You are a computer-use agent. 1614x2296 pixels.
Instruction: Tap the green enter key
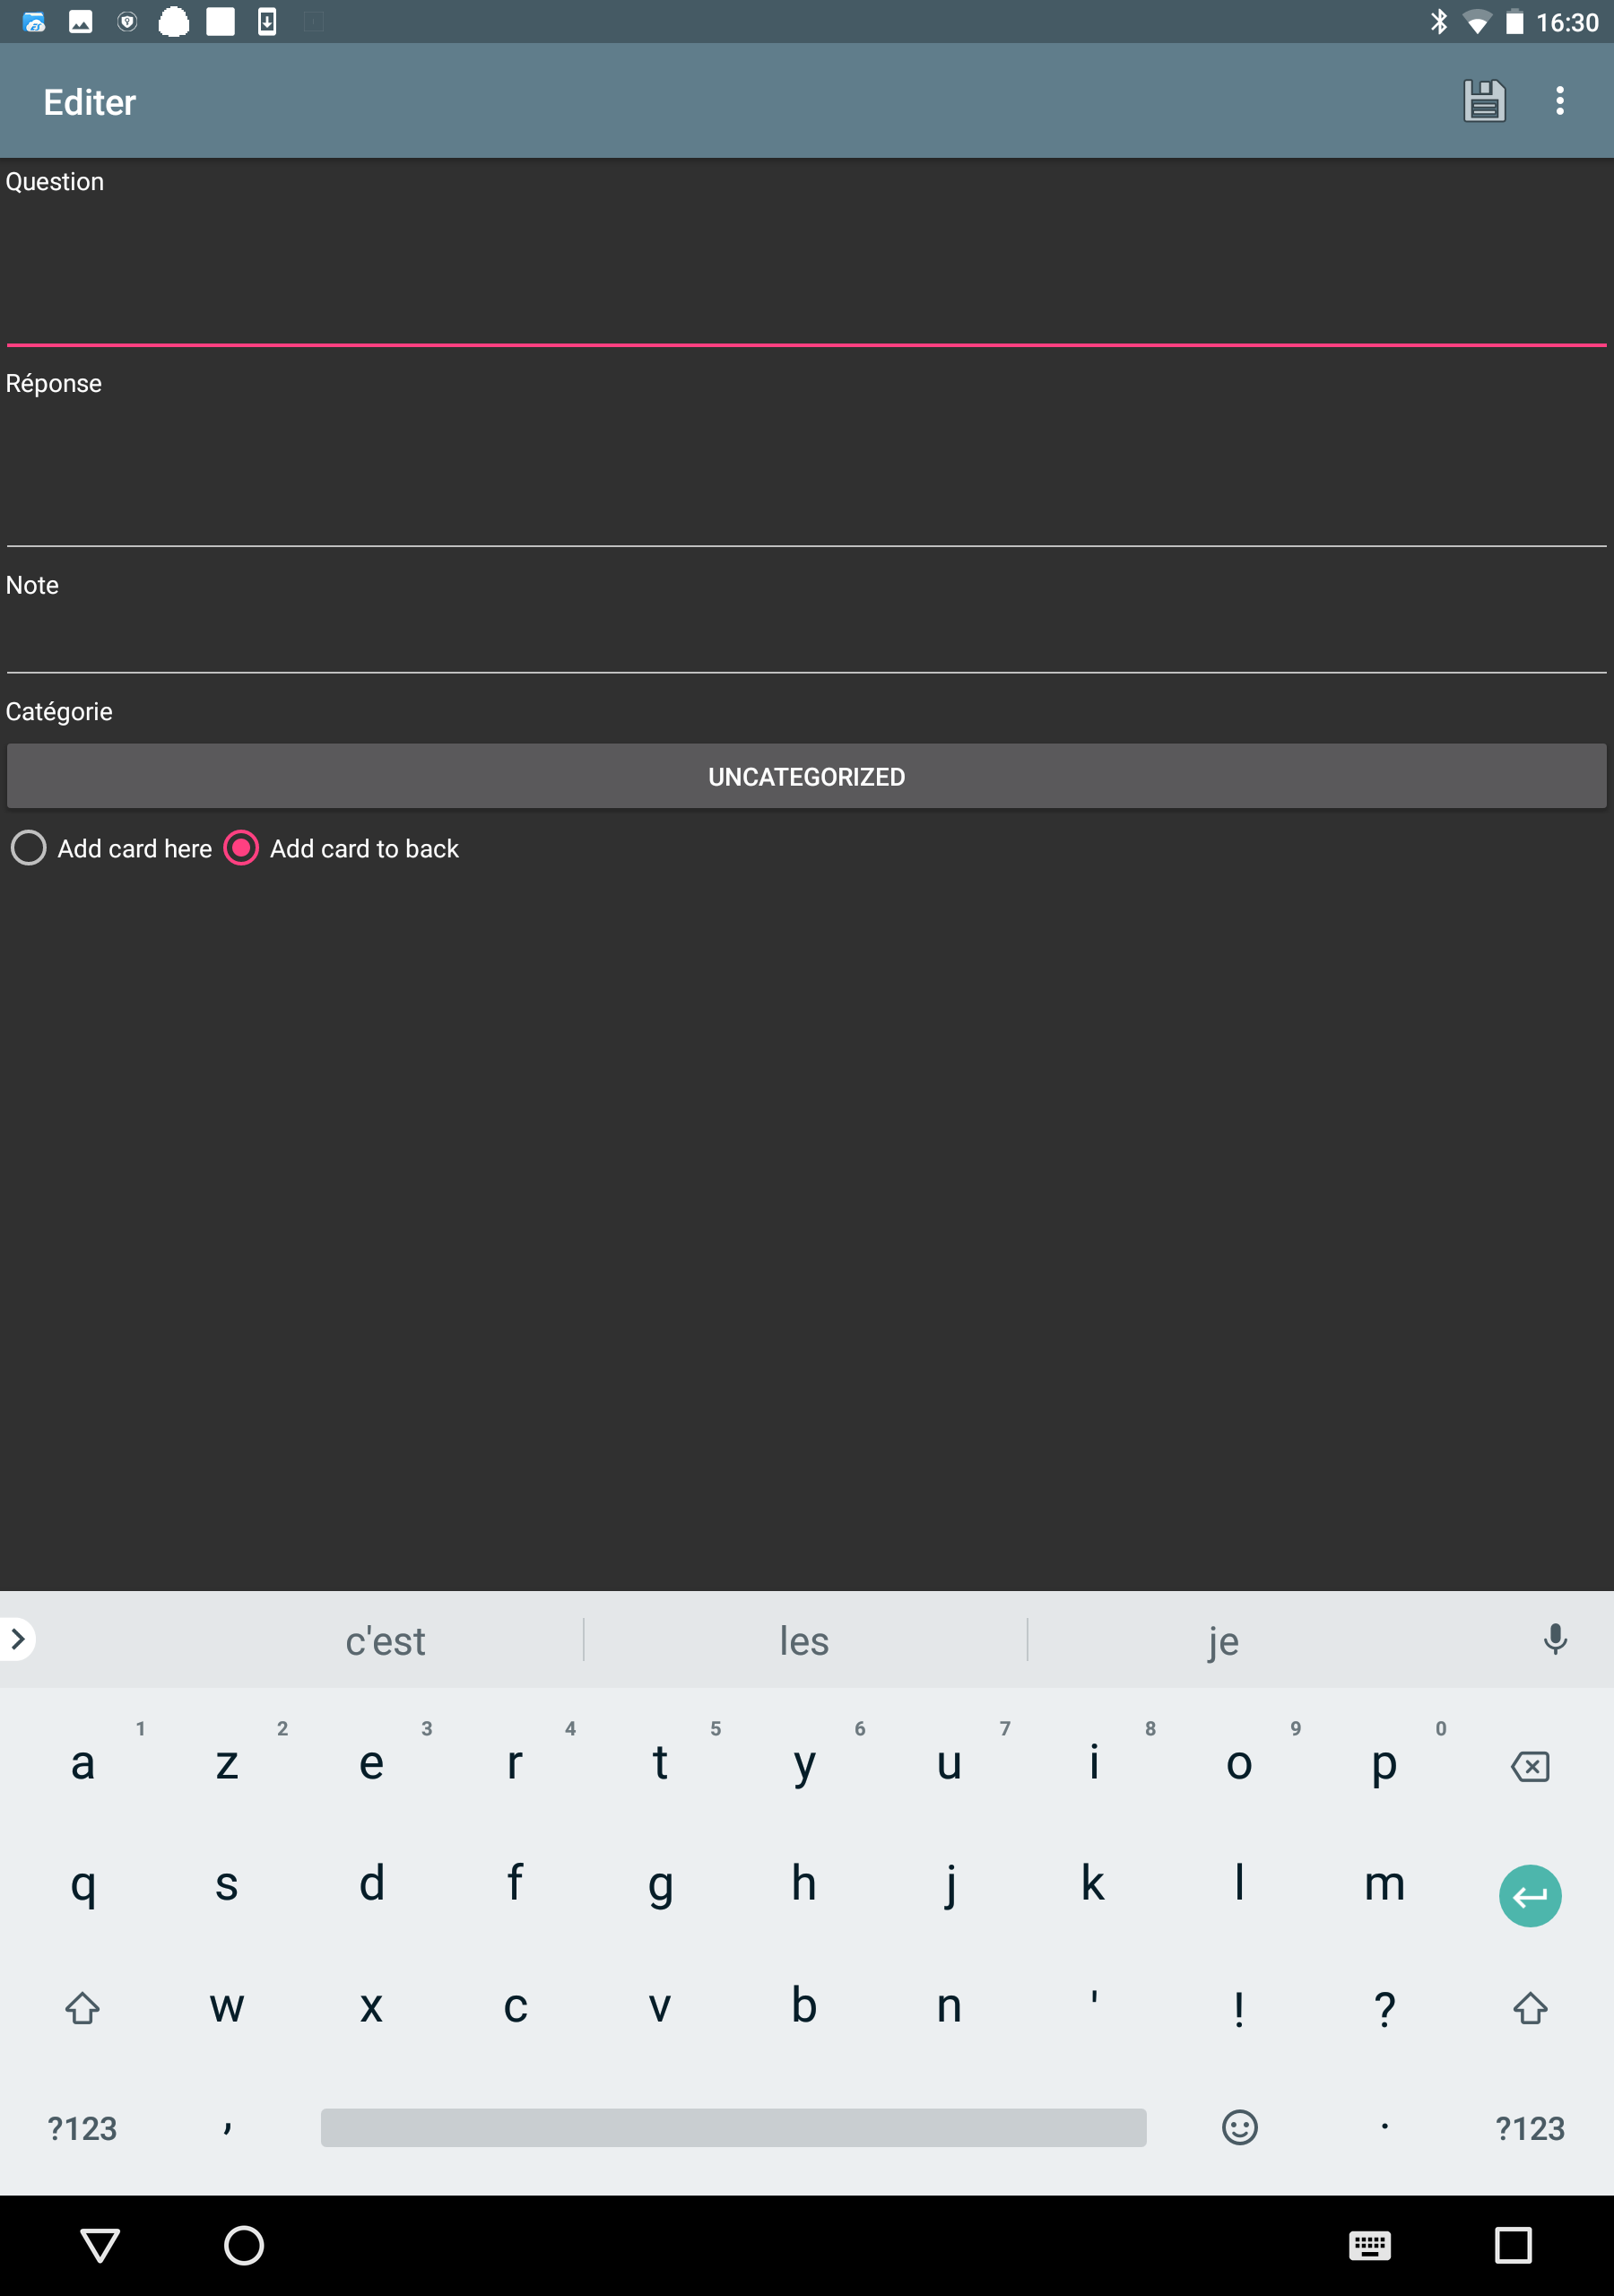coord(1530,1895)
